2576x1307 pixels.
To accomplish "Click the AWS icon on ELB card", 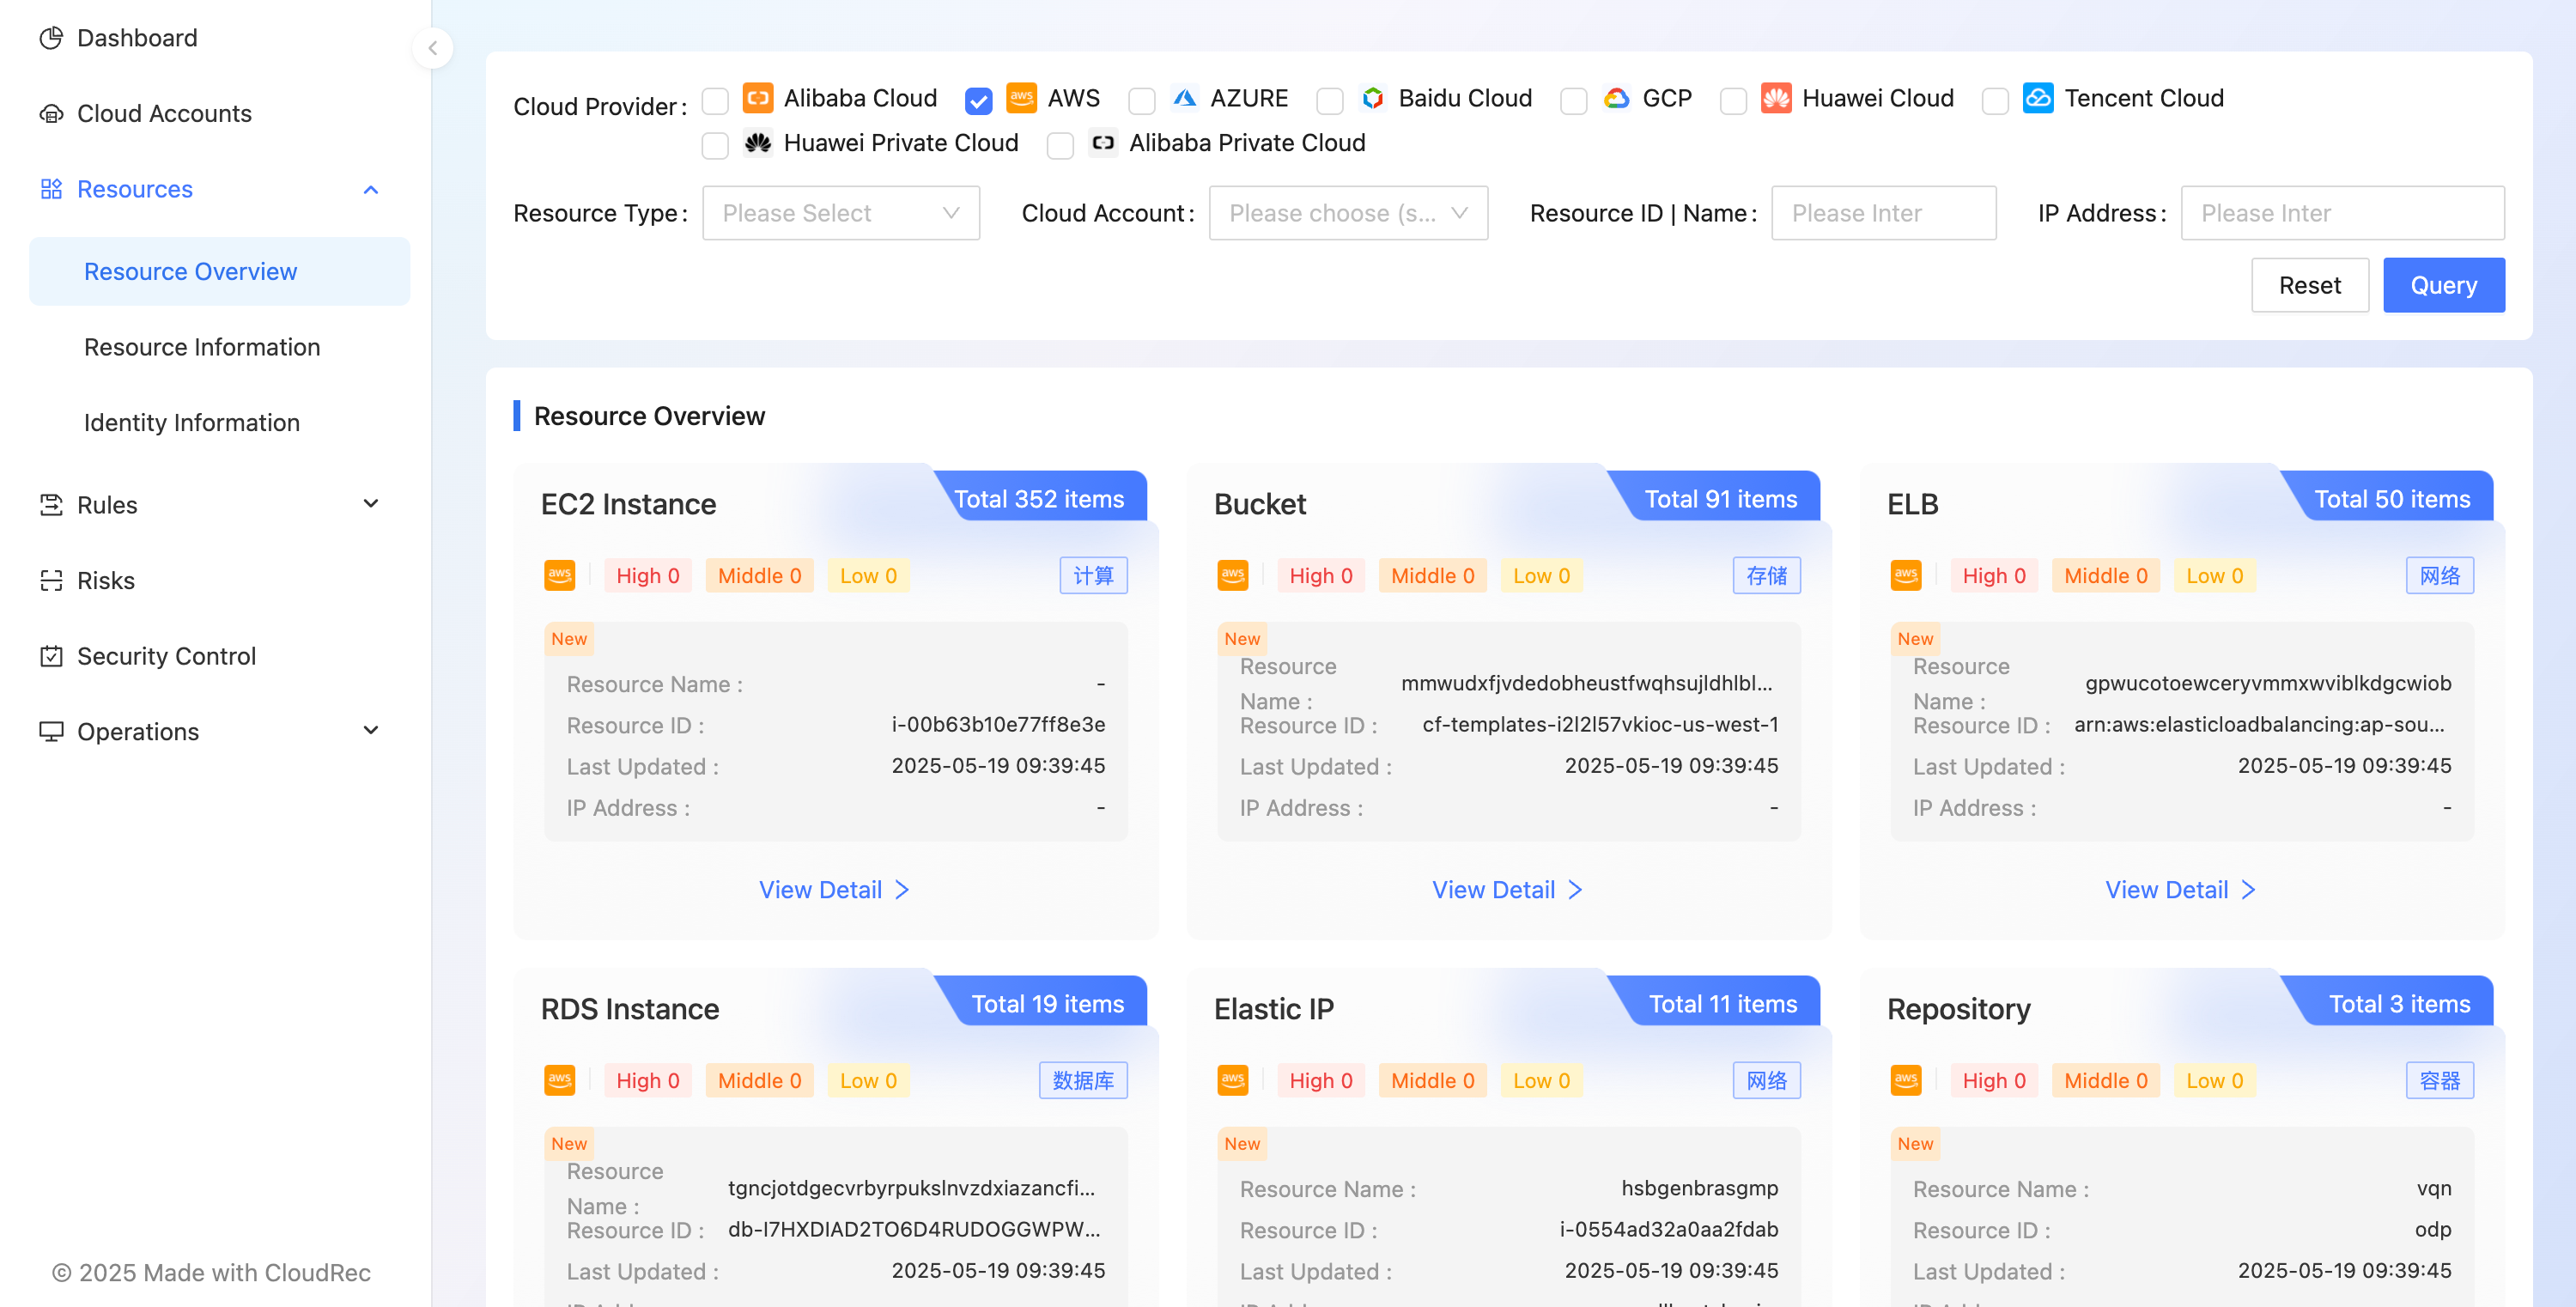I will click(x=1906, y=575).
